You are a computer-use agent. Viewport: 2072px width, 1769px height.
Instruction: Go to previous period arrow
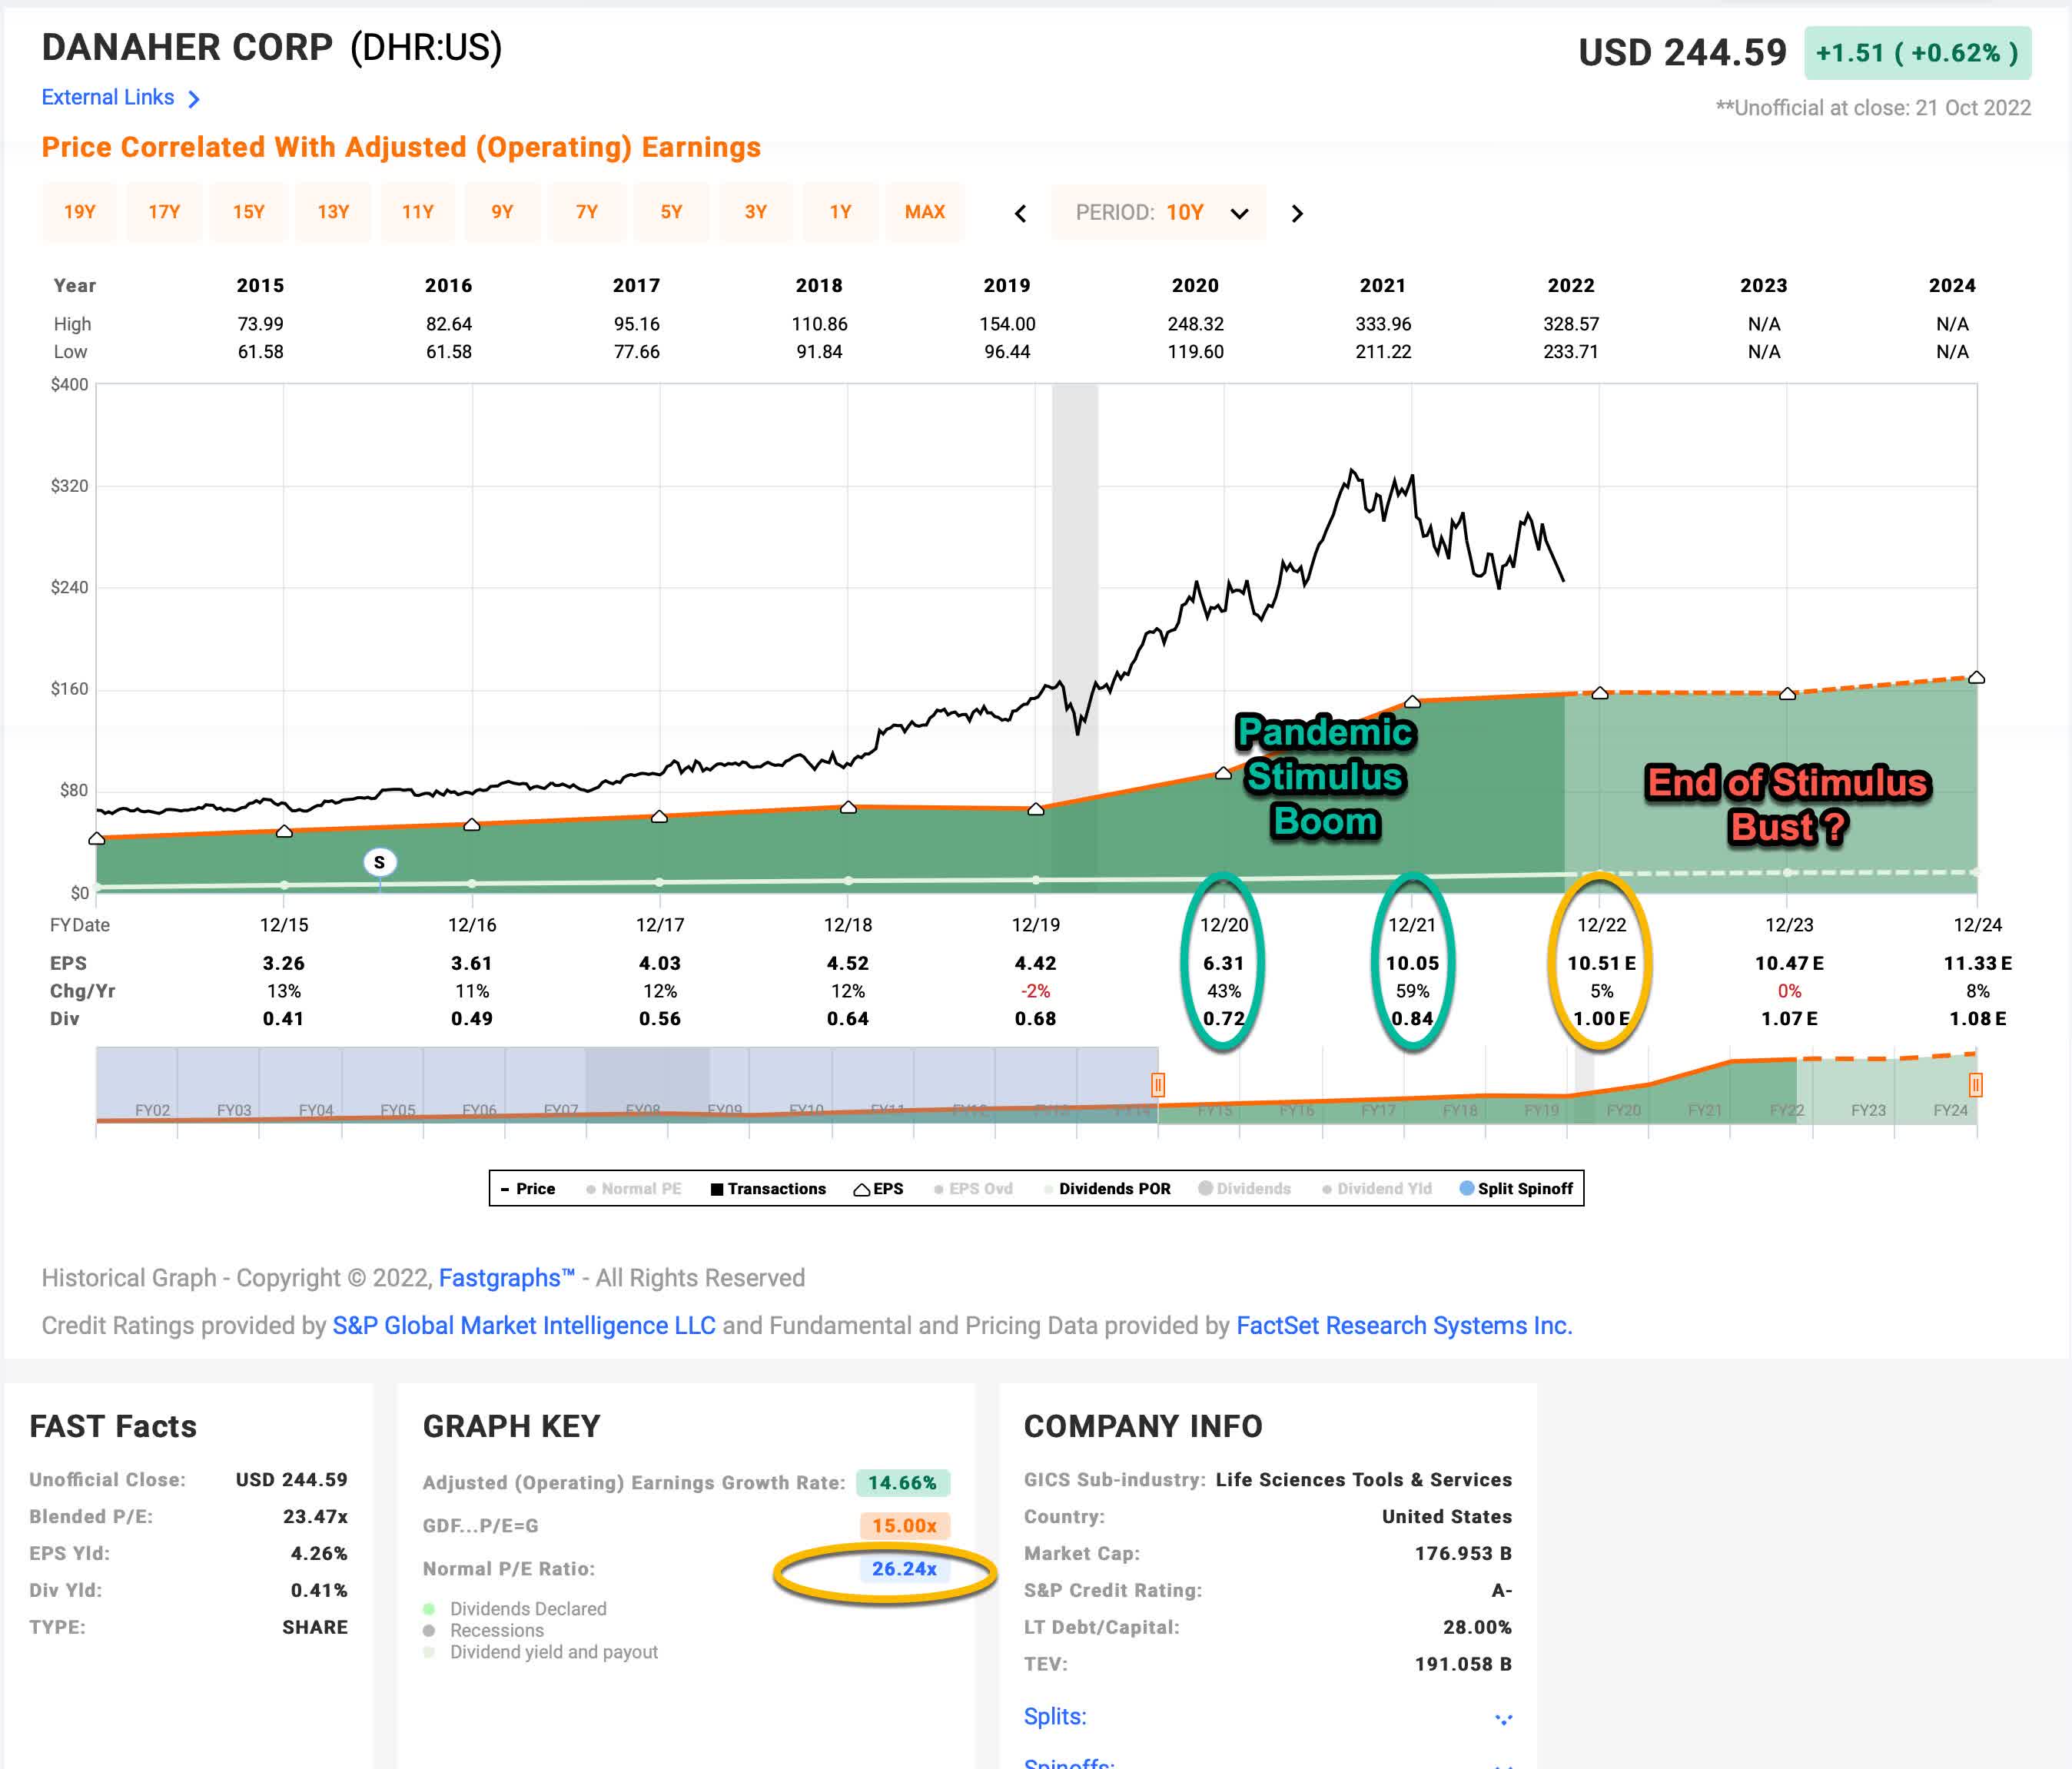[1020, 213]
